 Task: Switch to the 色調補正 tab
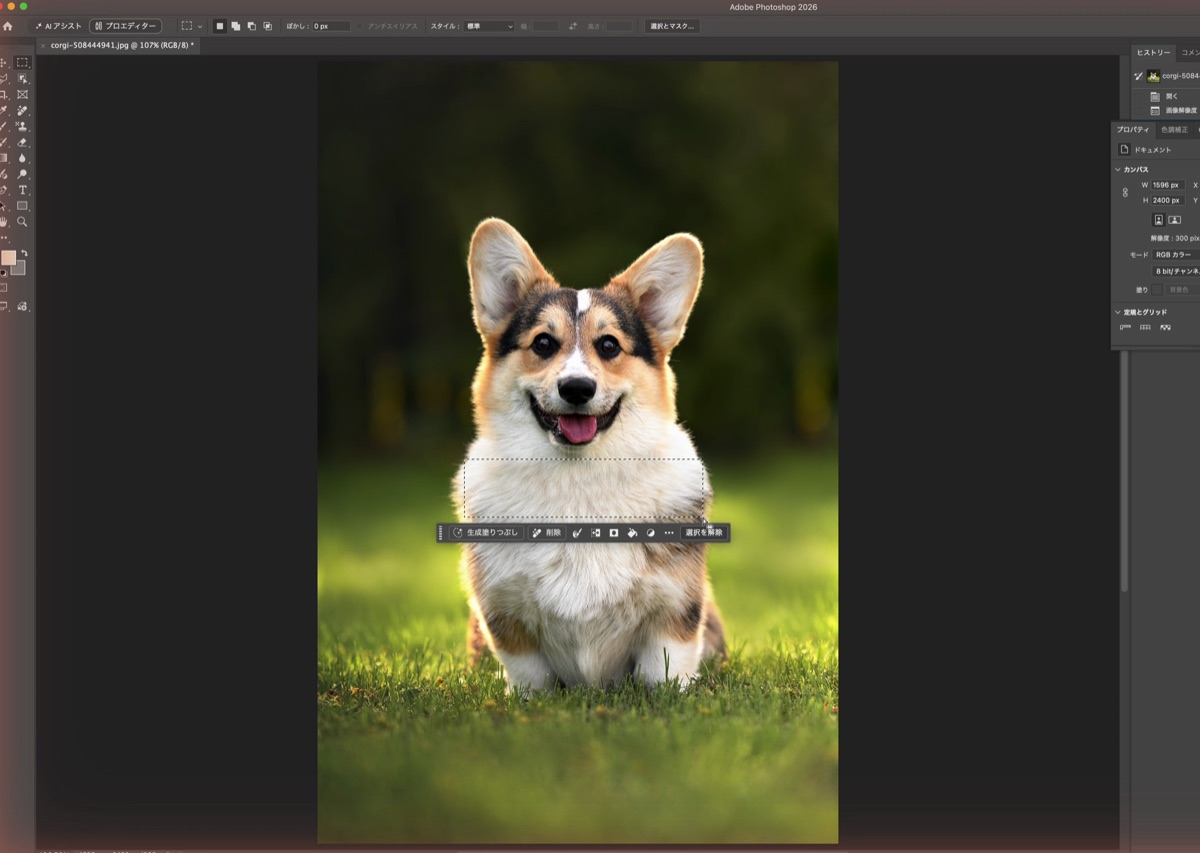click(x=1174, y=130)
